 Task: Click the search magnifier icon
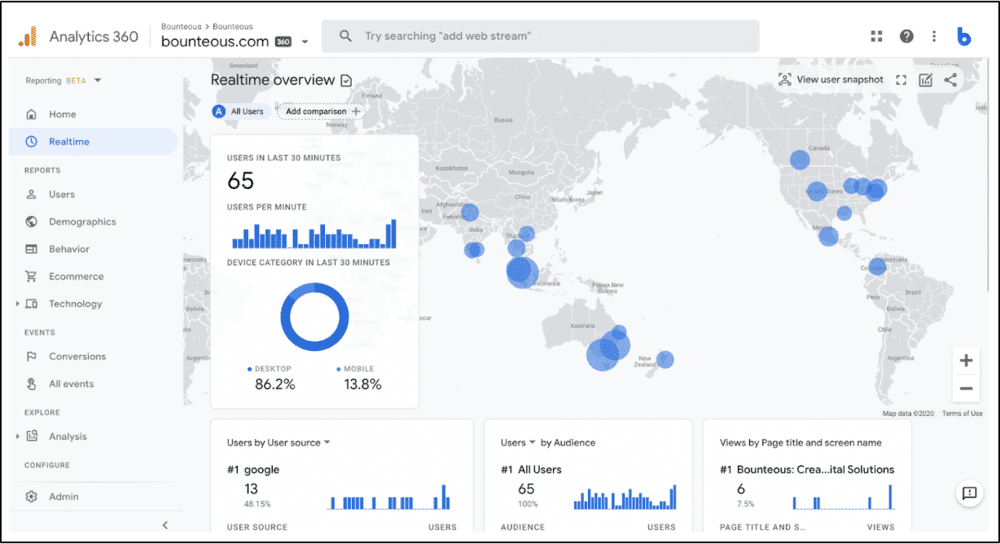[345, 36]
